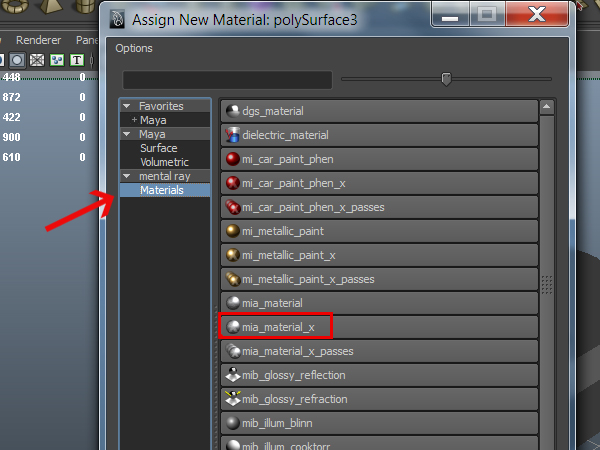Open the Renderer menu in viewport panel
600x450 pixels.
[38, 40]
